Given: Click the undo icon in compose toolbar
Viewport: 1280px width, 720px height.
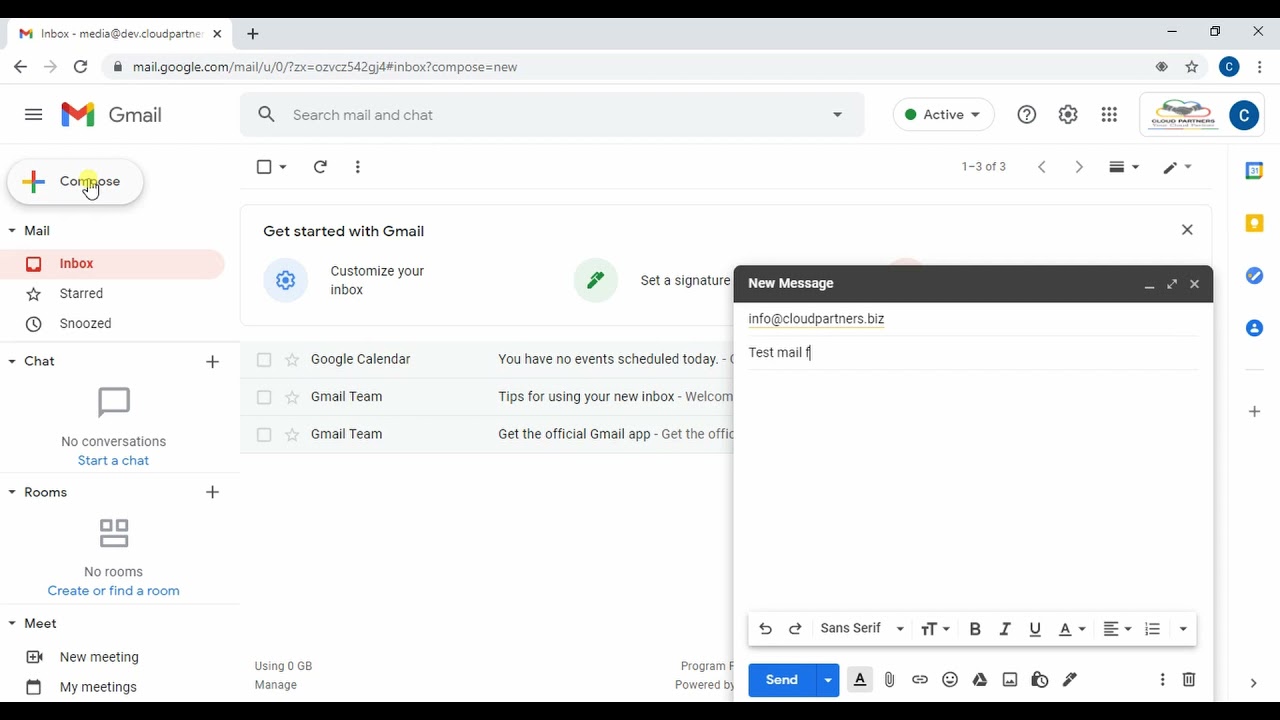Looking at the screenshot, I should (765, 629).
